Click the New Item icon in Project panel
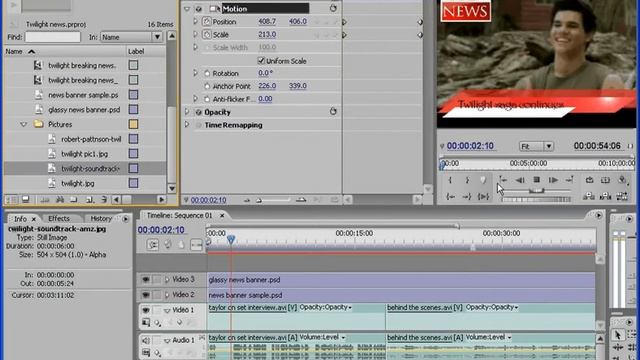The height and width of the screenshot is (360, 640). click(89, 200)
